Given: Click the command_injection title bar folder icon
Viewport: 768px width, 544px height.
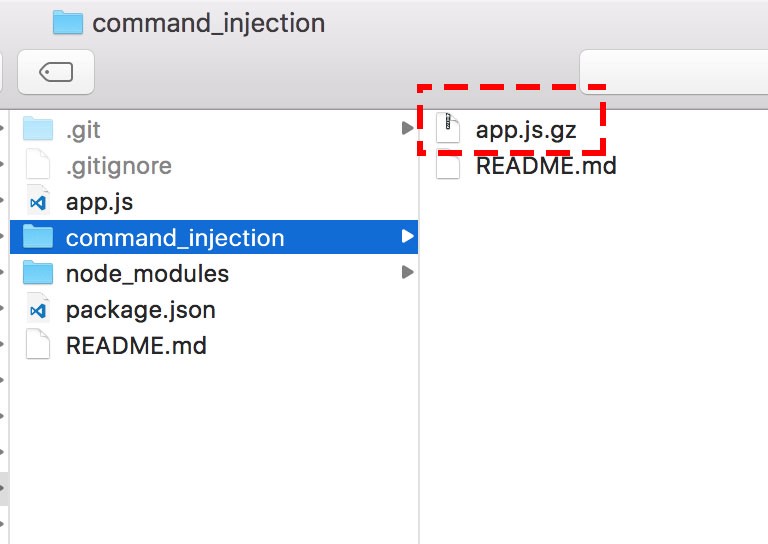Looking at the screenshot, I should [67, 22].
